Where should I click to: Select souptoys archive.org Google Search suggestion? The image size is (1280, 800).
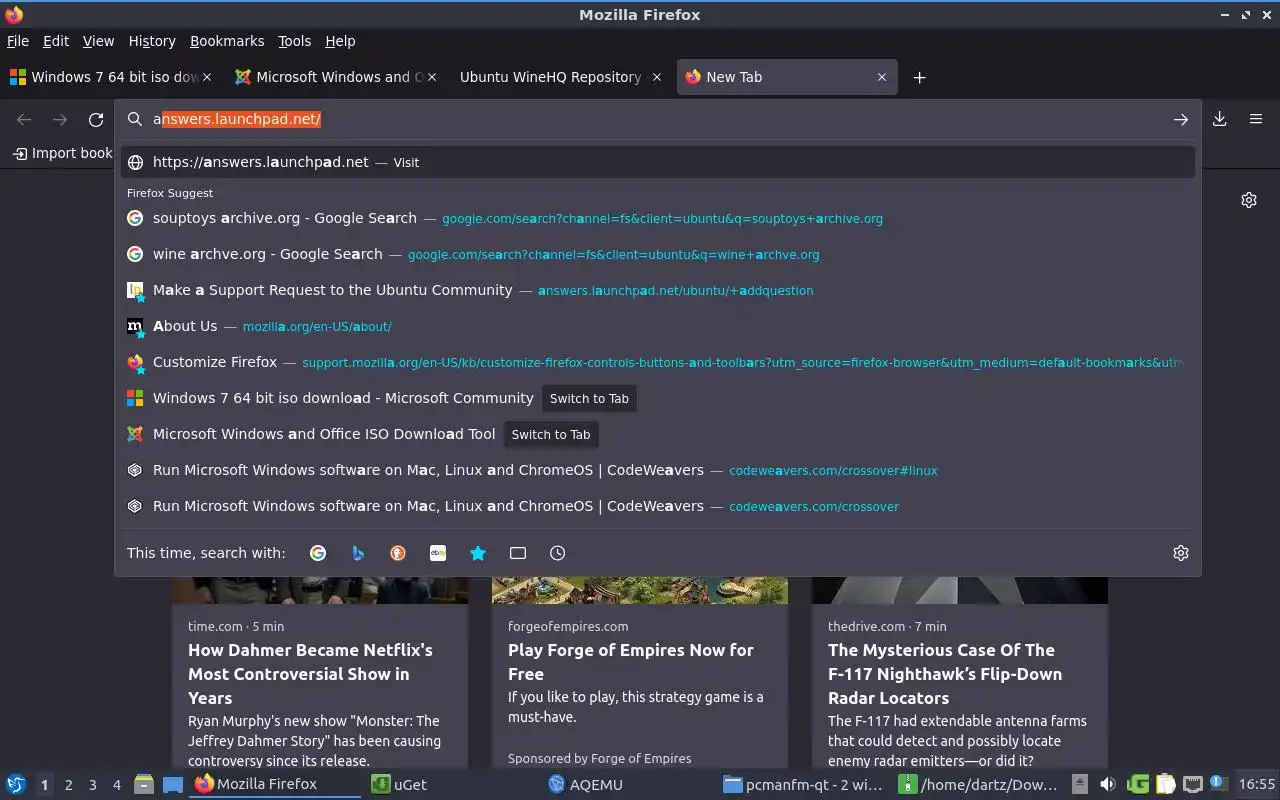tap(658, 218)
